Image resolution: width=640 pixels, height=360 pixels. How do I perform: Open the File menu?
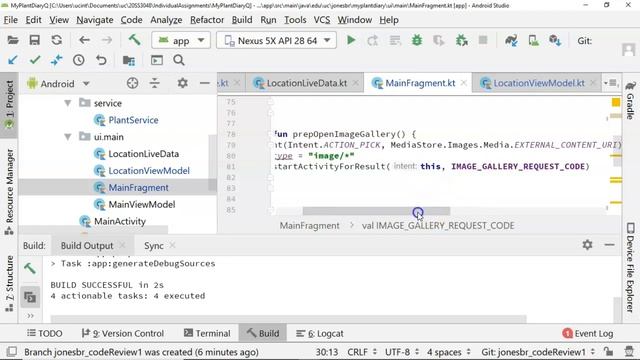click(x=11, y=20)
